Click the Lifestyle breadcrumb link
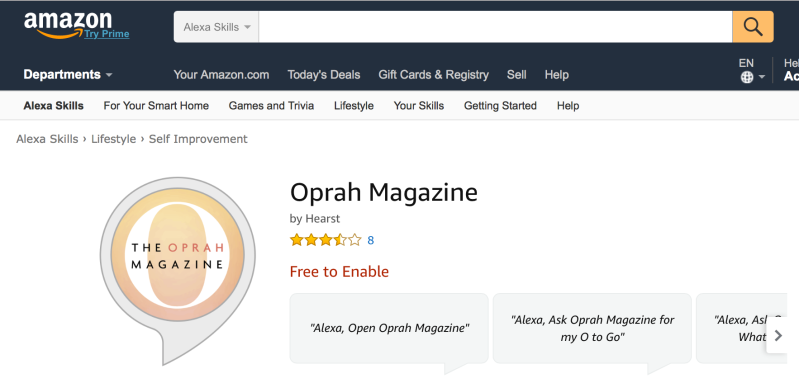Viewport: 799px width, 388px height. (114, 139)
